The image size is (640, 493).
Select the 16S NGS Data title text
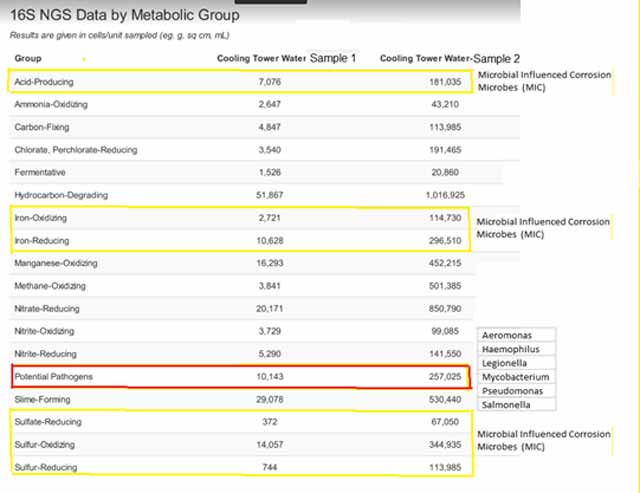pos(124,15)
